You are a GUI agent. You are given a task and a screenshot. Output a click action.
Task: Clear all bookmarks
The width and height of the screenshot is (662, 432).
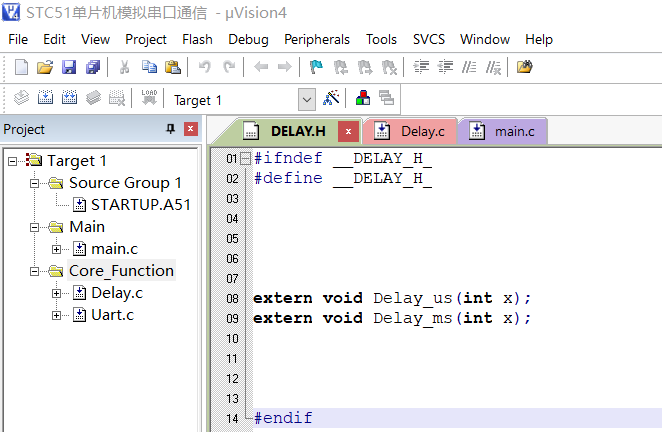pos(389,67)
